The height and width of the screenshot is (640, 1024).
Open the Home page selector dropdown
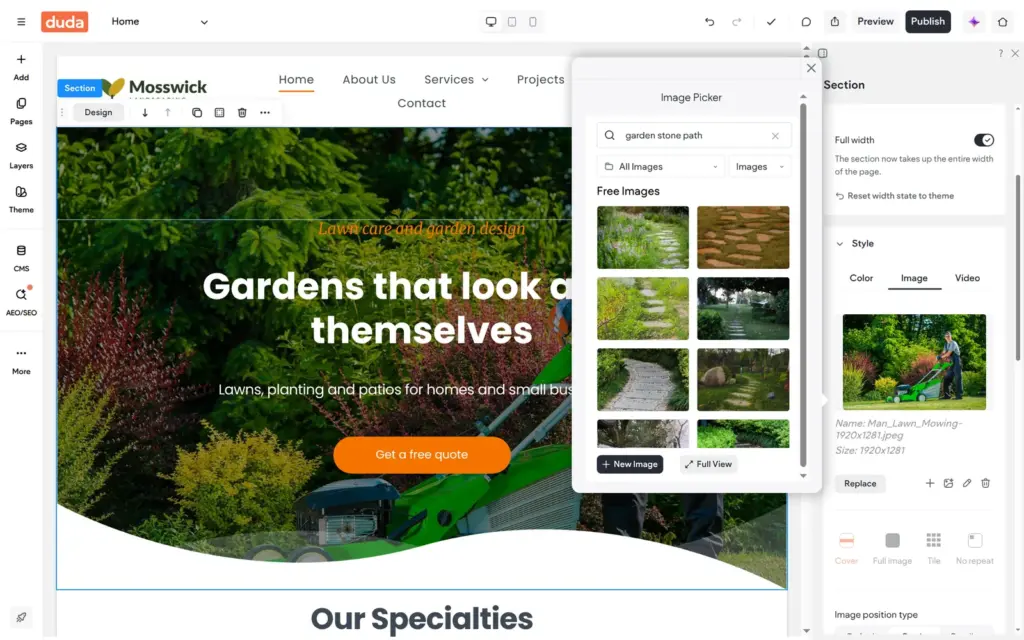(159, 22)
